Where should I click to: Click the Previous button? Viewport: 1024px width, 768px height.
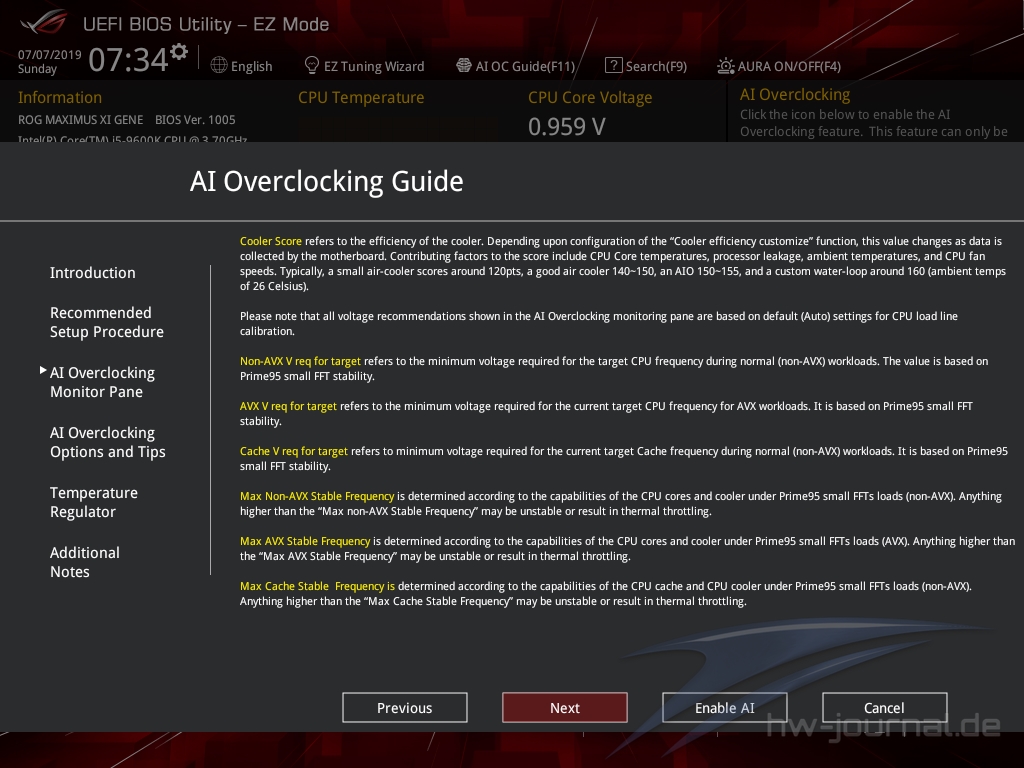(405, 708)
